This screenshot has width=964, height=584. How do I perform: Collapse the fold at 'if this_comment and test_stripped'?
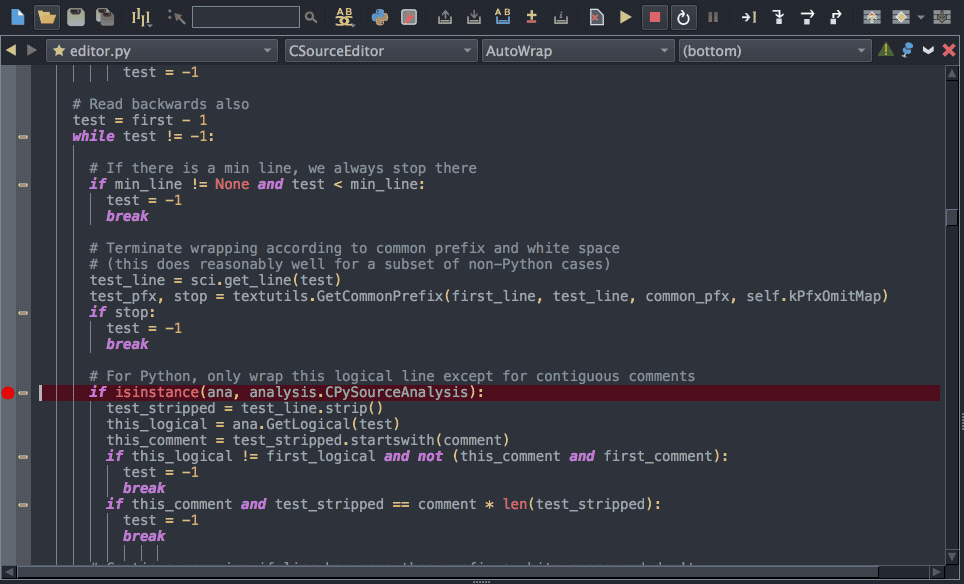23,505
